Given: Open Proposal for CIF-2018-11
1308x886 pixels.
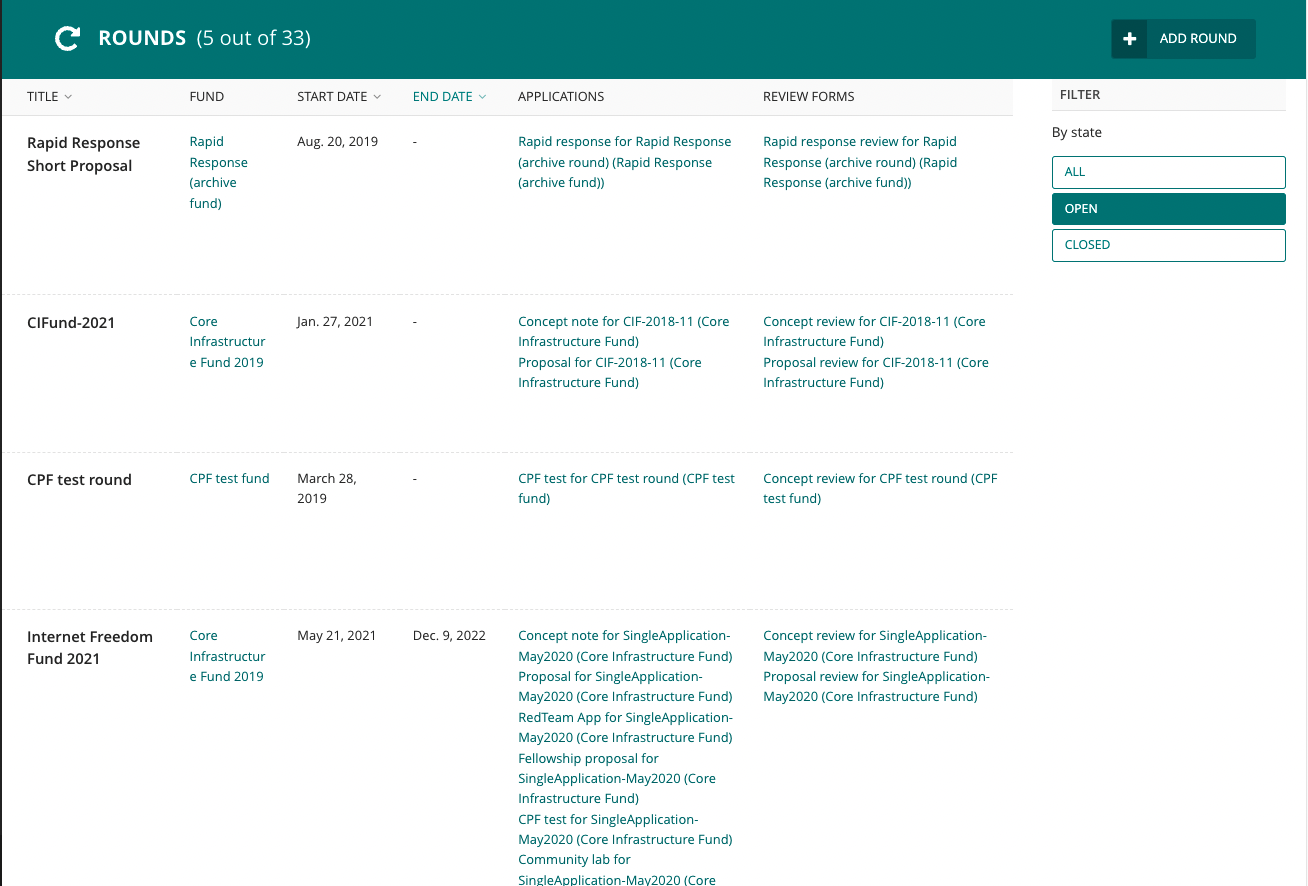Looking at the screenshot, I should (x=609, y=372).
